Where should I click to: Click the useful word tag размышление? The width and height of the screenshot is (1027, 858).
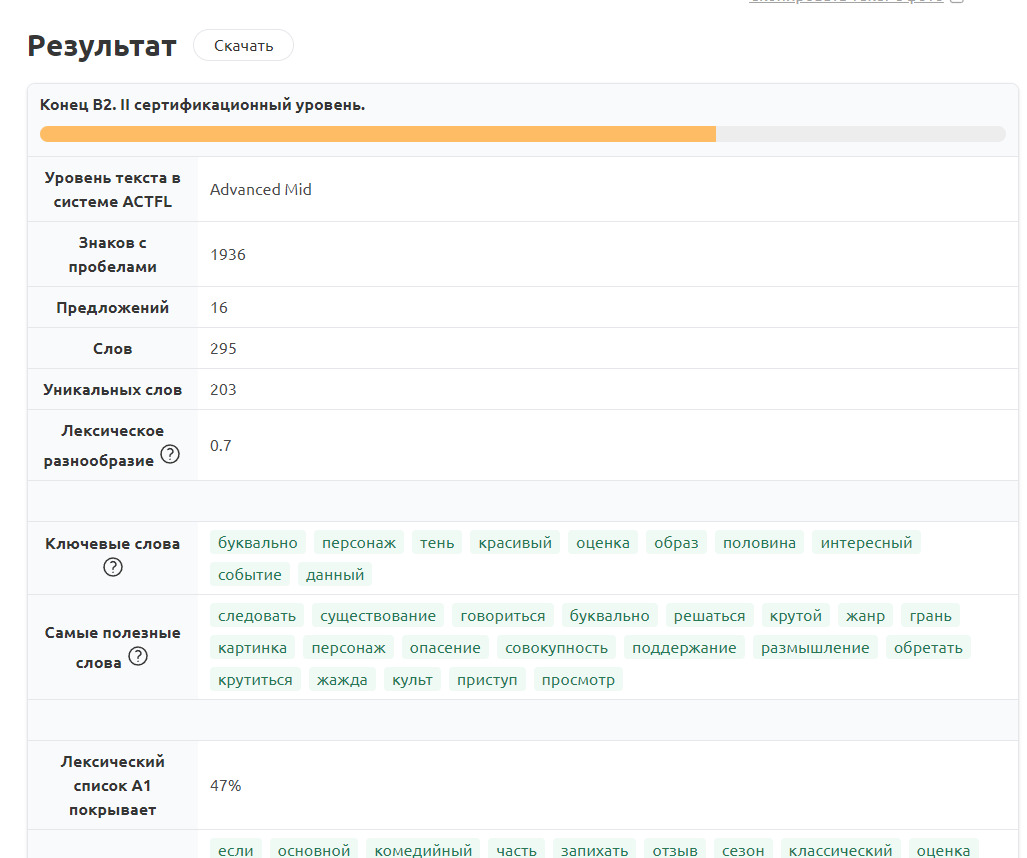(815, 648)
